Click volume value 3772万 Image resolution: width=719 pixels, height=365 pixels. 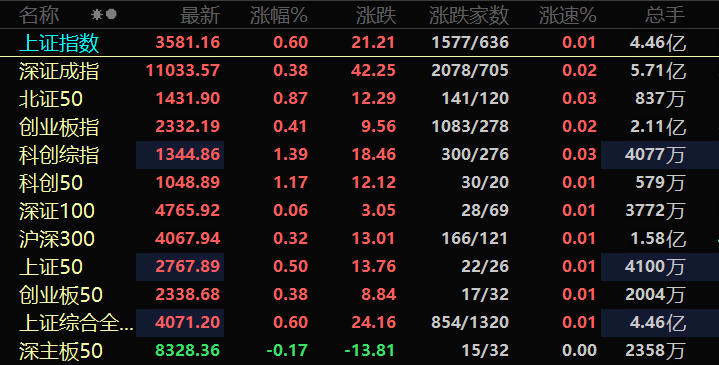(655, 210)
